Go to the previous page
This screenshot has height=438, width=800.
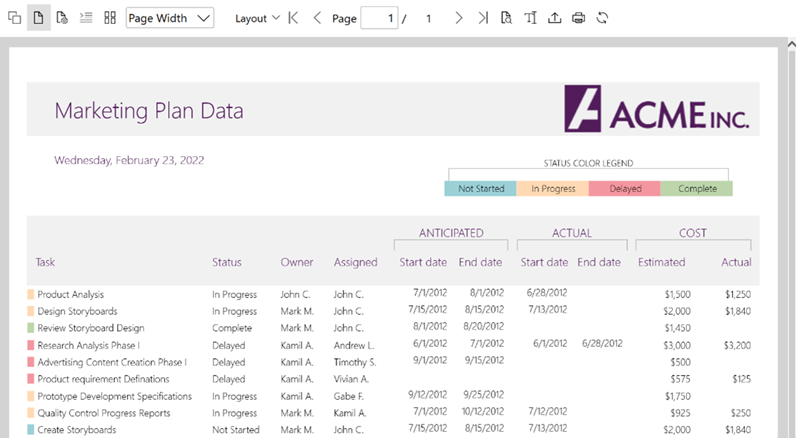[317, 18]
